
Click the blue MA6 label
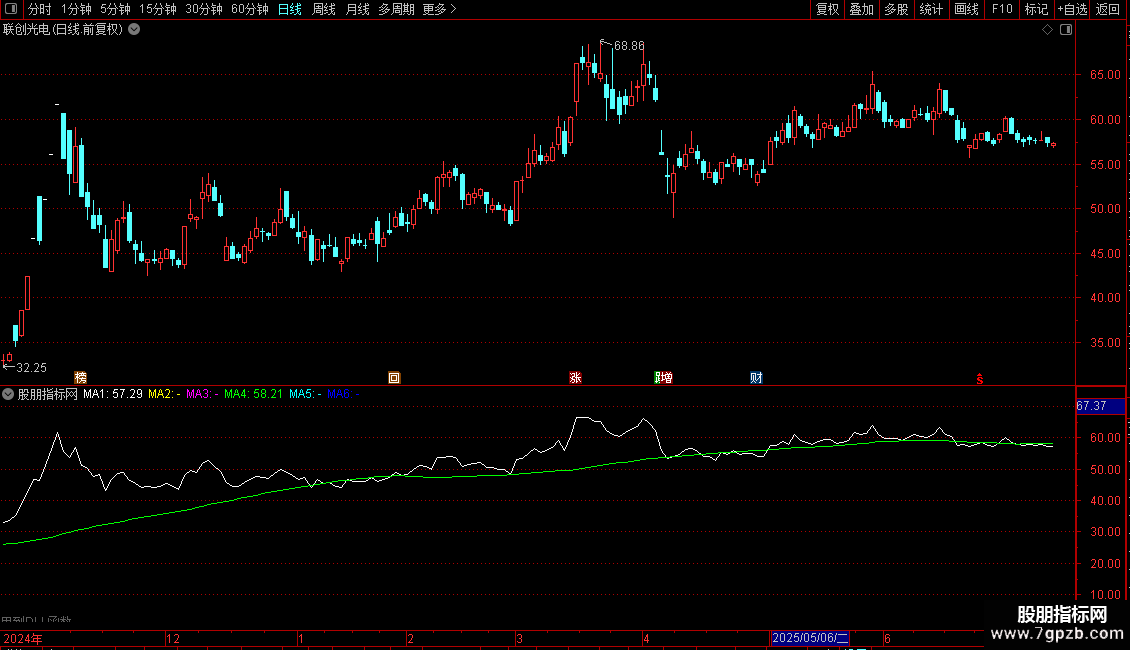[344, 394]
